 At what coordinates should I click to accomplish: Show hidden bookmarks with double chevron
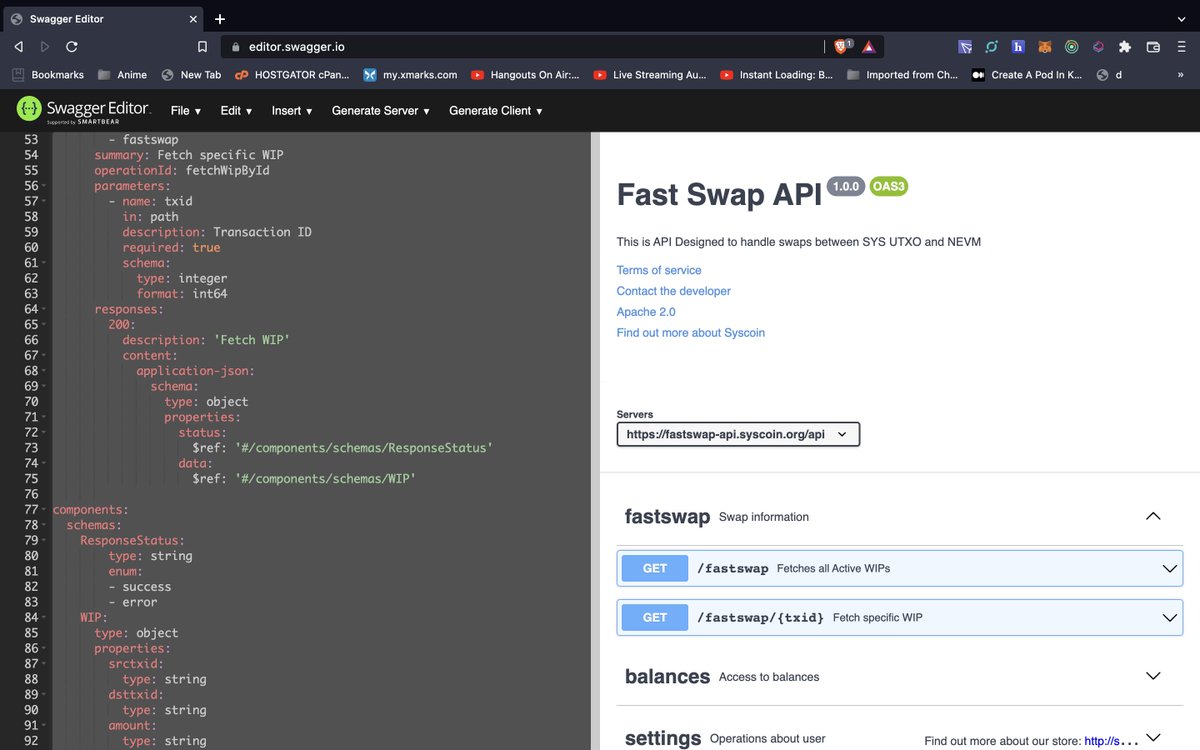tap(1181, 75)
